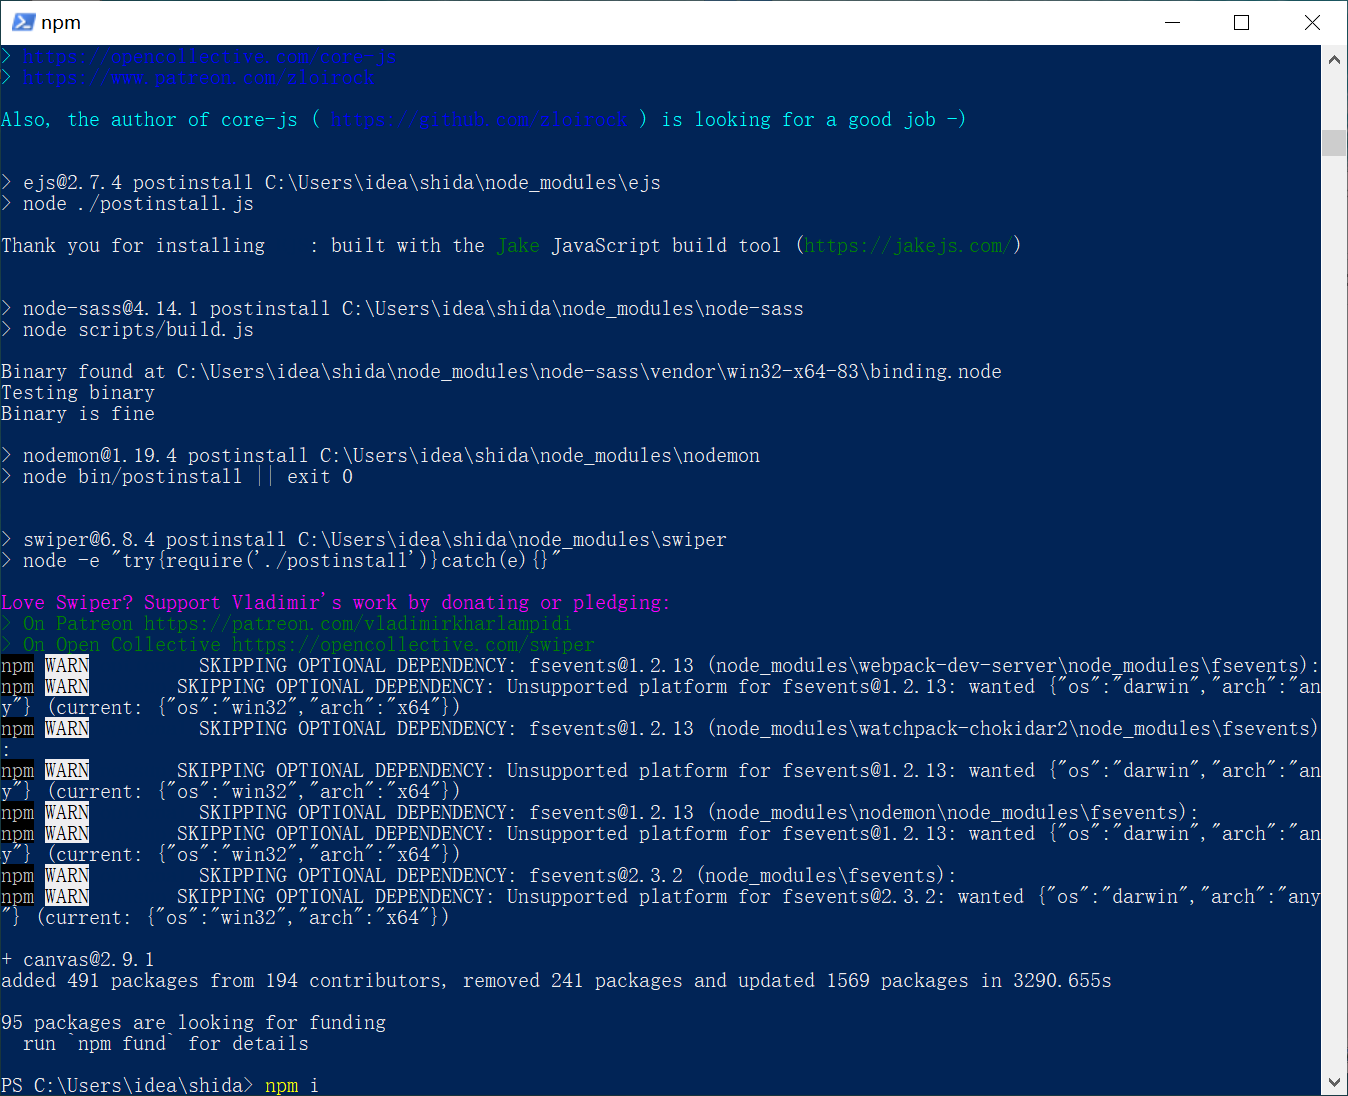Click the scrollbar up arrow
This screenshot has height=1096, width=1348.
pos(1334,59)
